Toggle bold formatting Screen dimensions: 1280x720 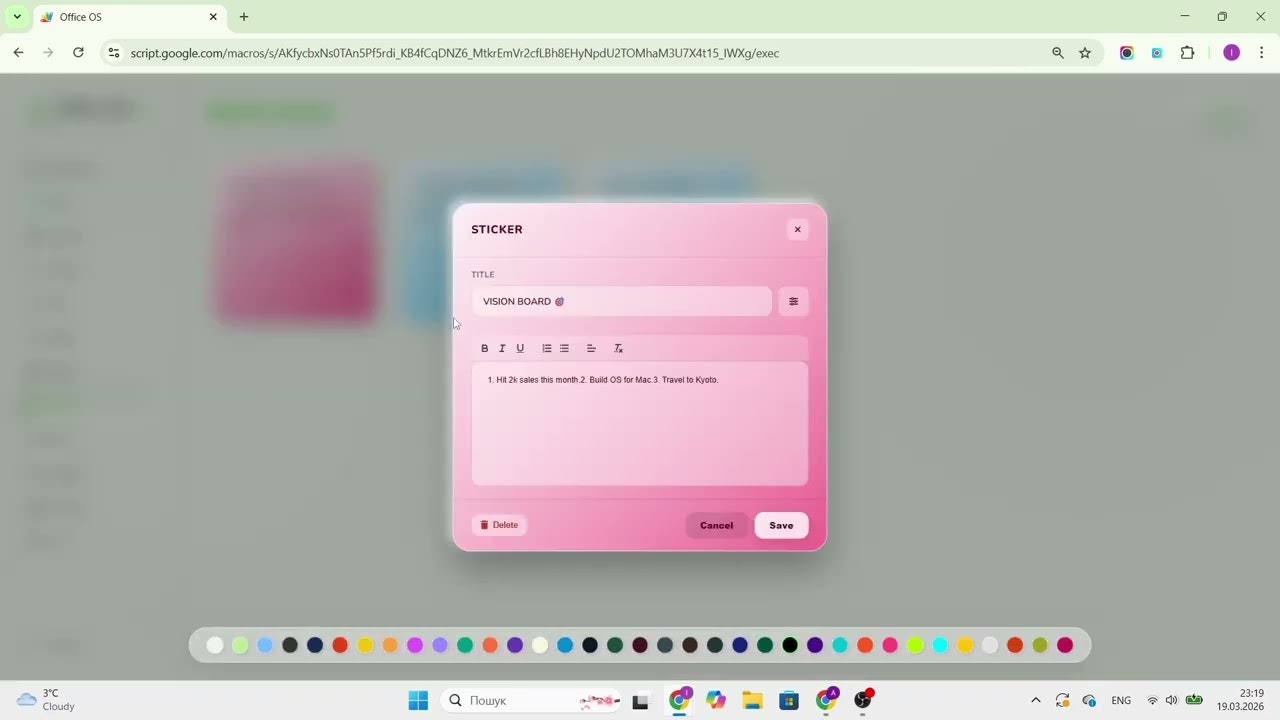484,348
